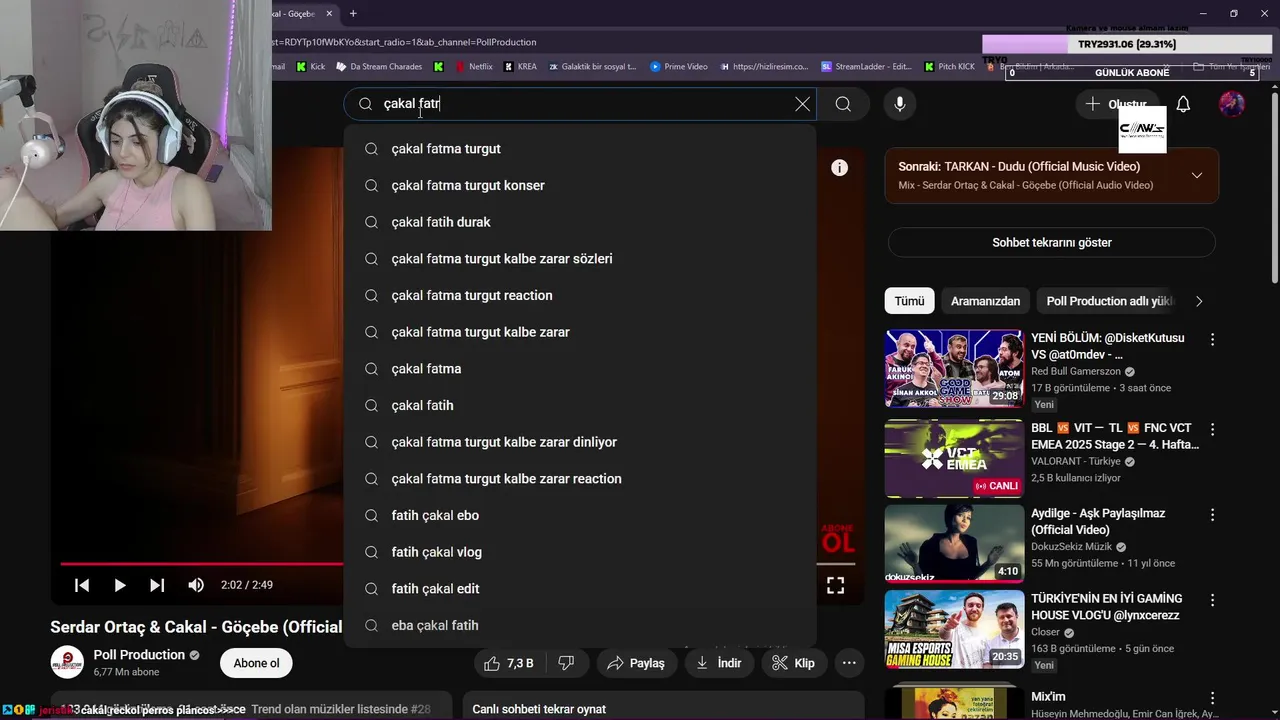1280x720 pixels.
Task: Click the video info card icon
Action: [840, 168]
